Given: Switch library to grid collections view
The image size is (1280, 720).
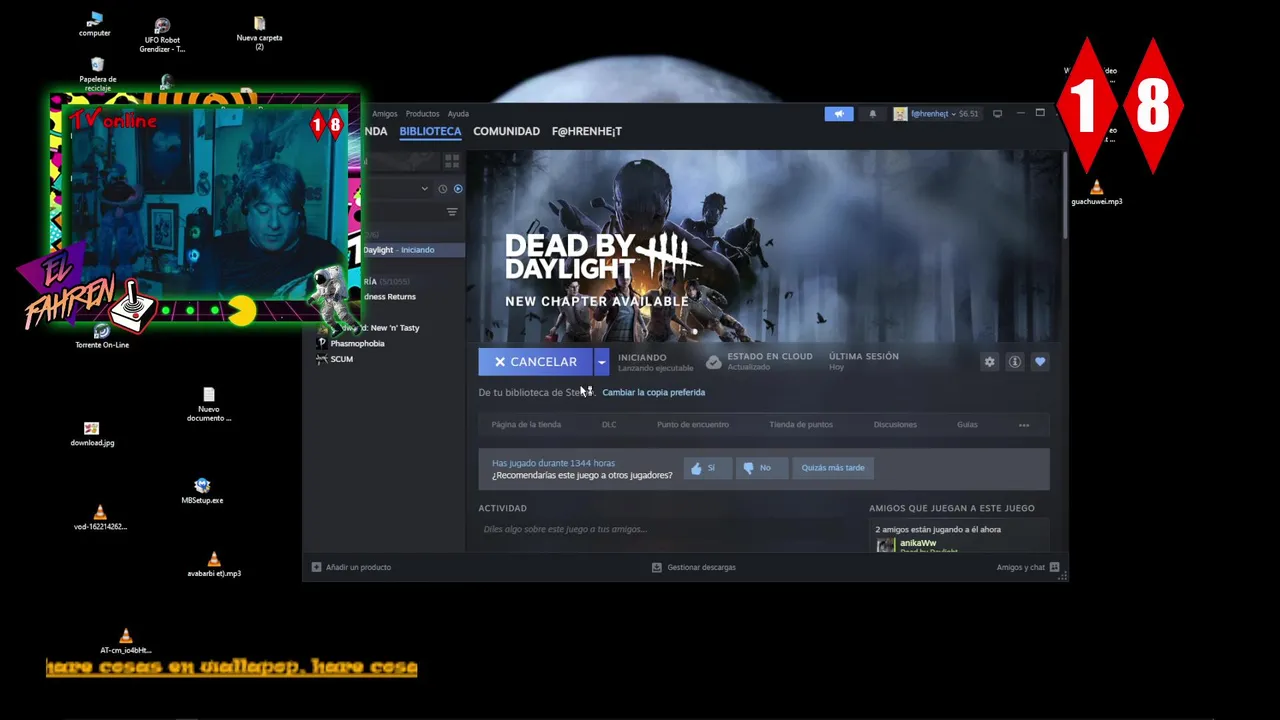Looking at the screenshot, I should [452, 161].
